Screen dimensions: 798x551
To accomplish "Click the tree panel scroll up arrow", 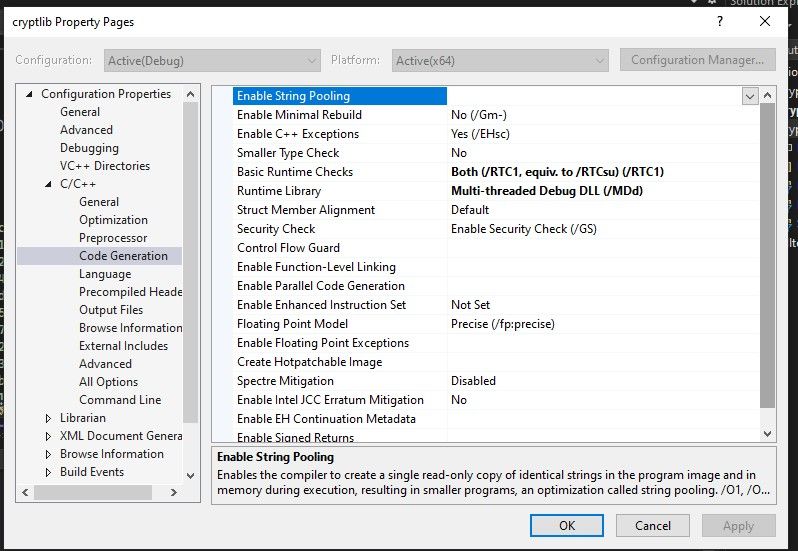I will click(x=190, y=94).
